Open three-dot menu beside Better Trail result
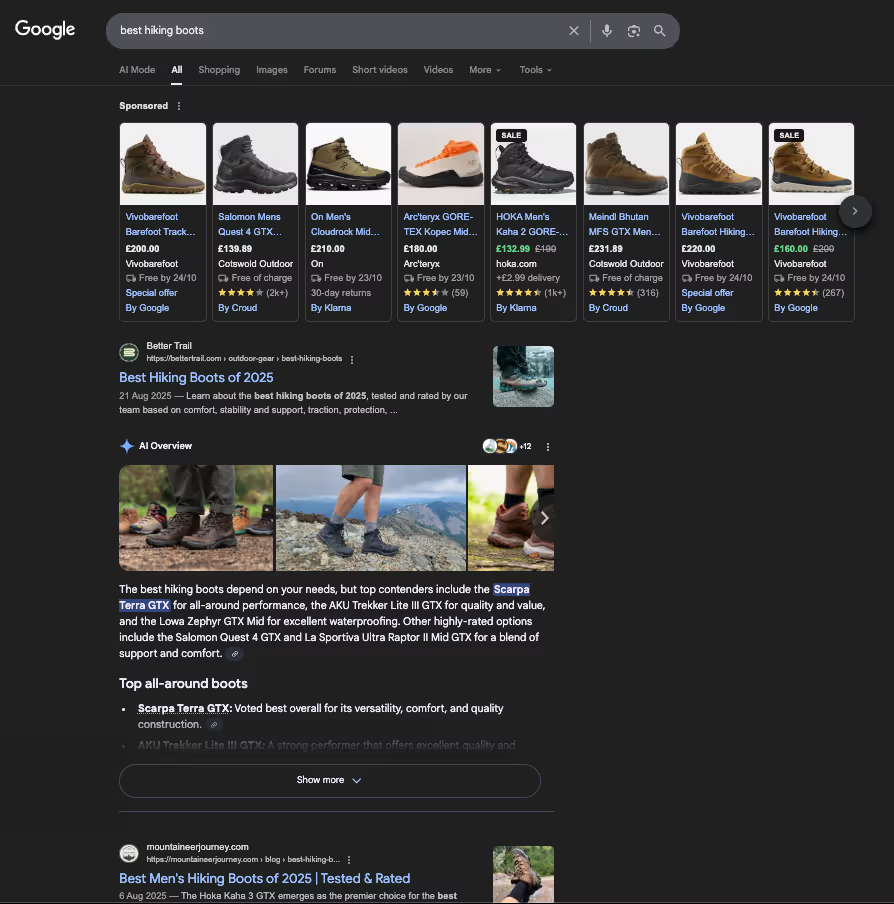The image size is (894, 904). (x=352, y=359)
